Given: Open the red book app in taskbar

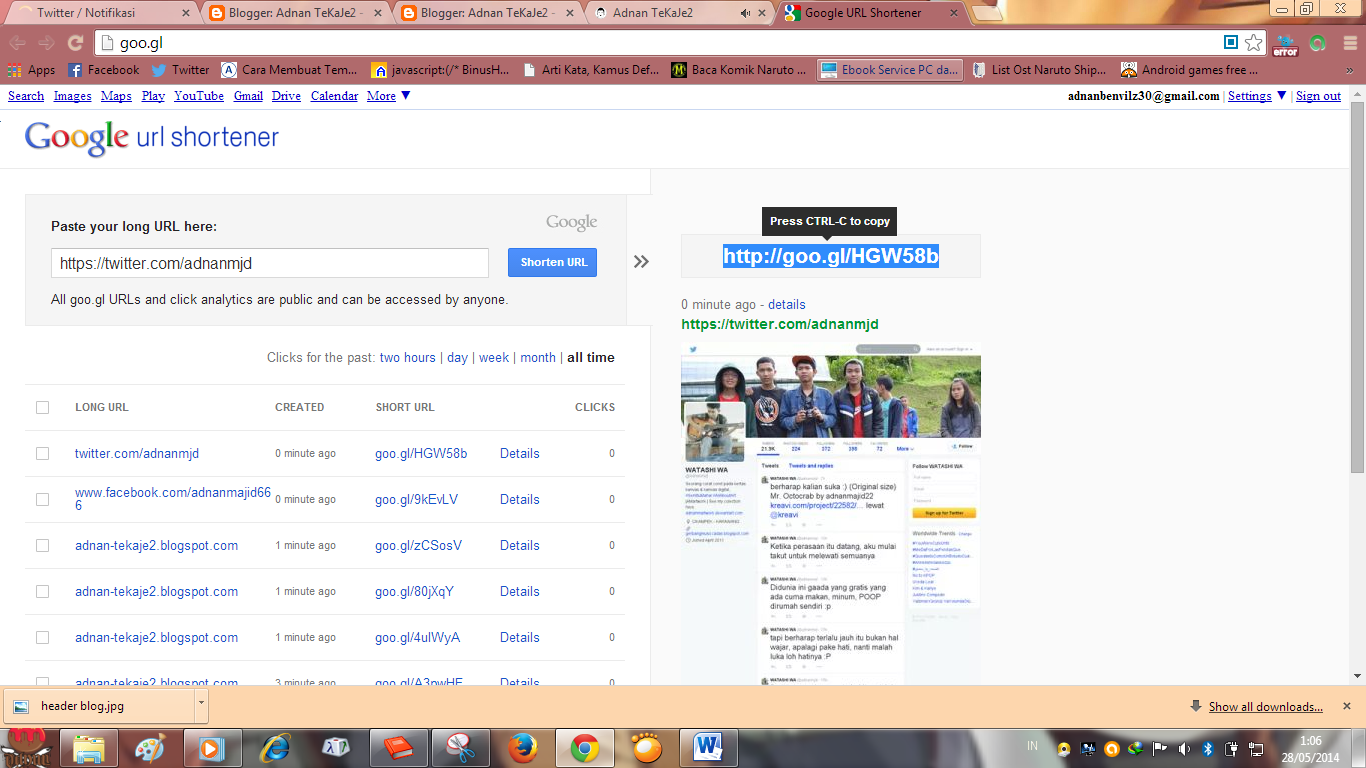Looking at the screenshot, I should (398, 748).
